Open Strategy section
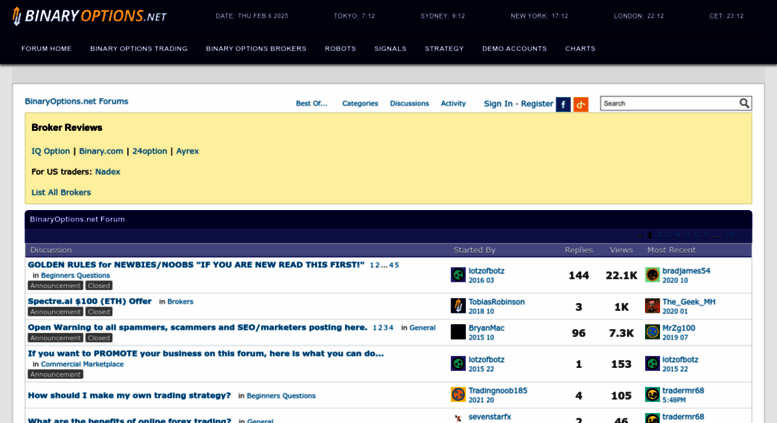Screen dimensions: 777x423 point(444,49)
